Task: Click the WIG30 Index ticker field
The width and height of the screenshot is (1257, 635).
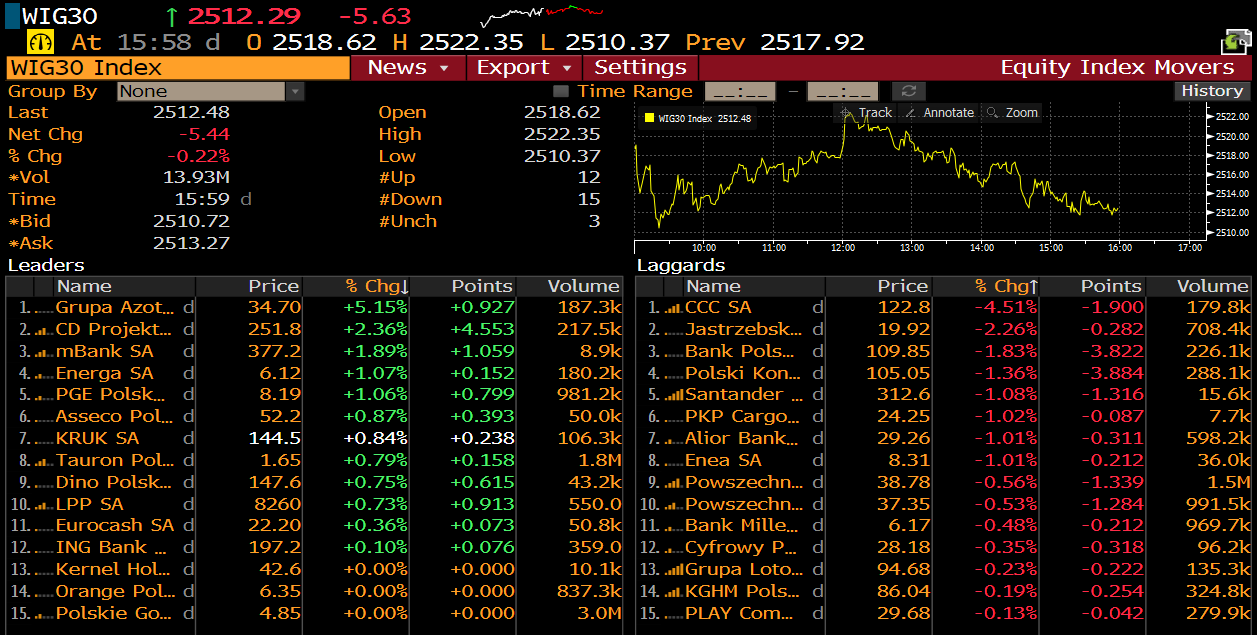Action: point(178,67)
